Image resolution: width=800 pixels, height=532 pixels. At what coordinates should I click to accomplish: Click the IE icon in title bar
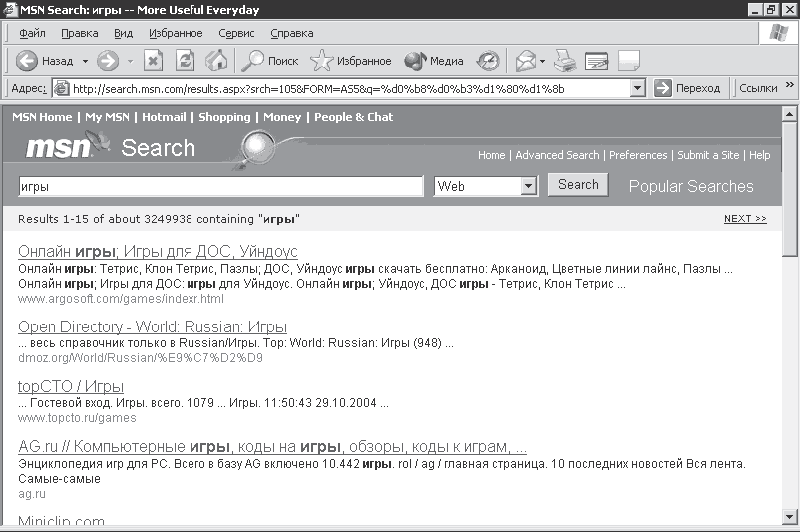point(10,10)
